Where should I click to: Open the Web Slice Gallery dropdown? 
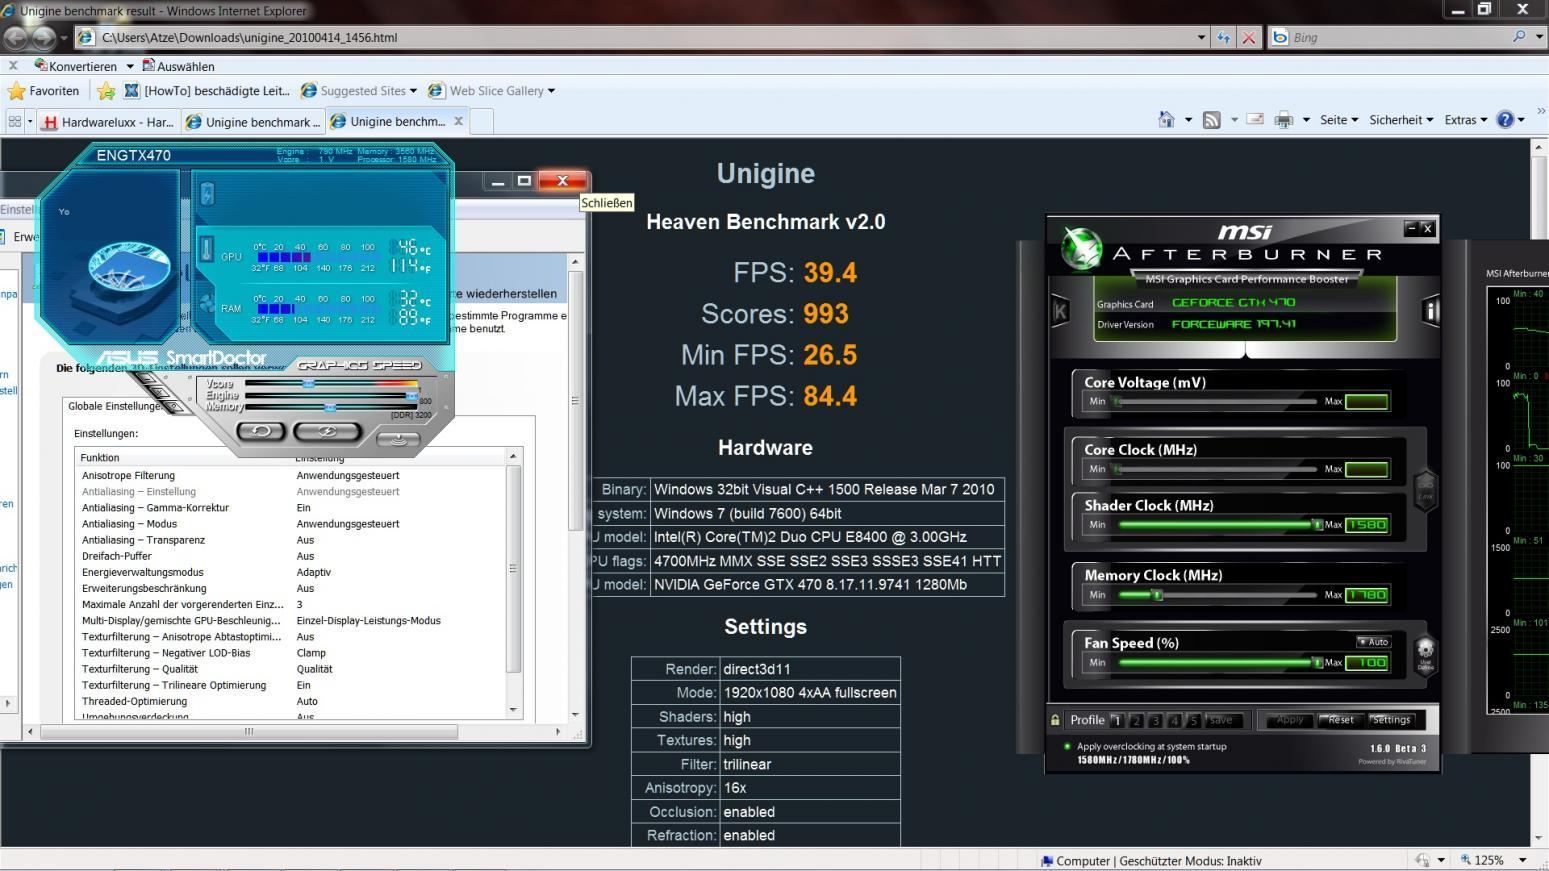pyautogui.click(x=551, y=91)
